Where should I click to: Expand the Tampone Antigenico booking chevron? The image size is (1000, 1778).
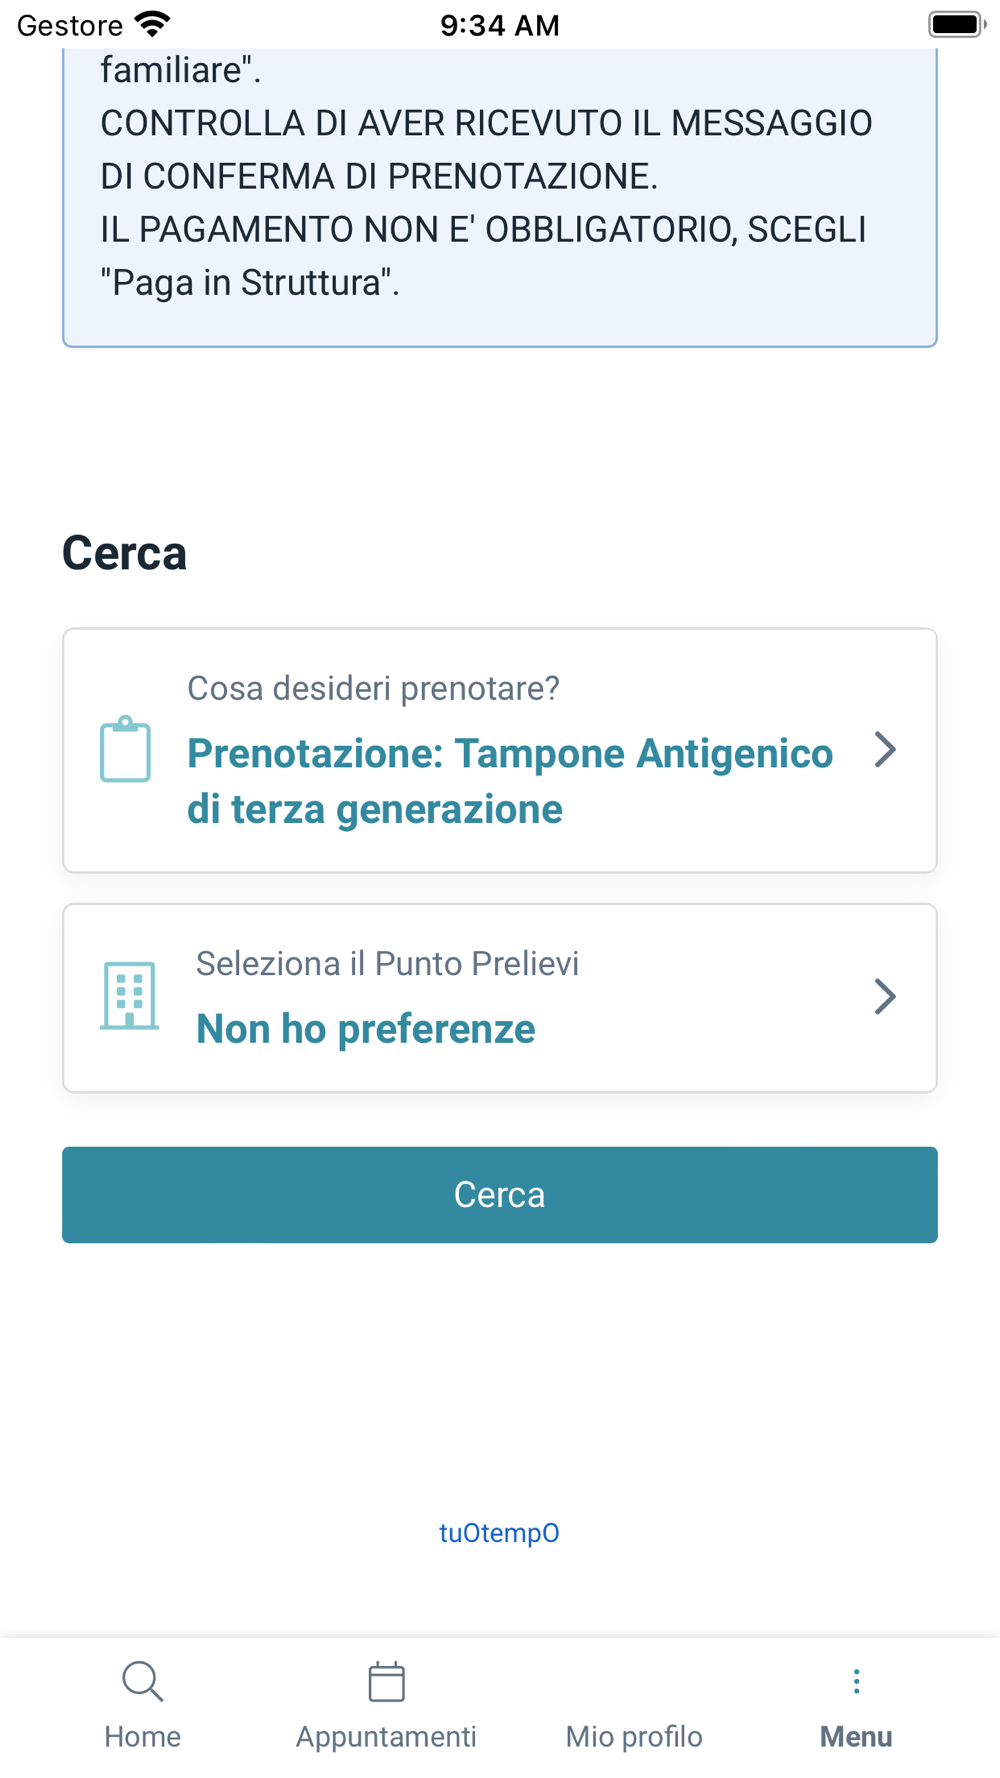pos(884,750)
